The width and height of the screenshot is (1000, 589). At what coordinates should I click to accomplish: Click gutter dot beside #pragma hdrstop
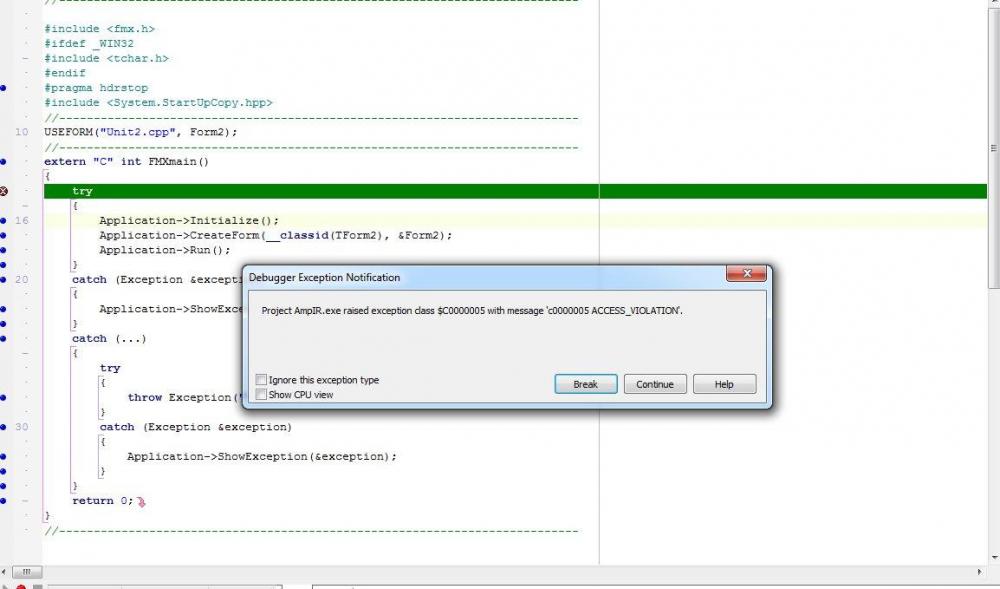point(3,88)
